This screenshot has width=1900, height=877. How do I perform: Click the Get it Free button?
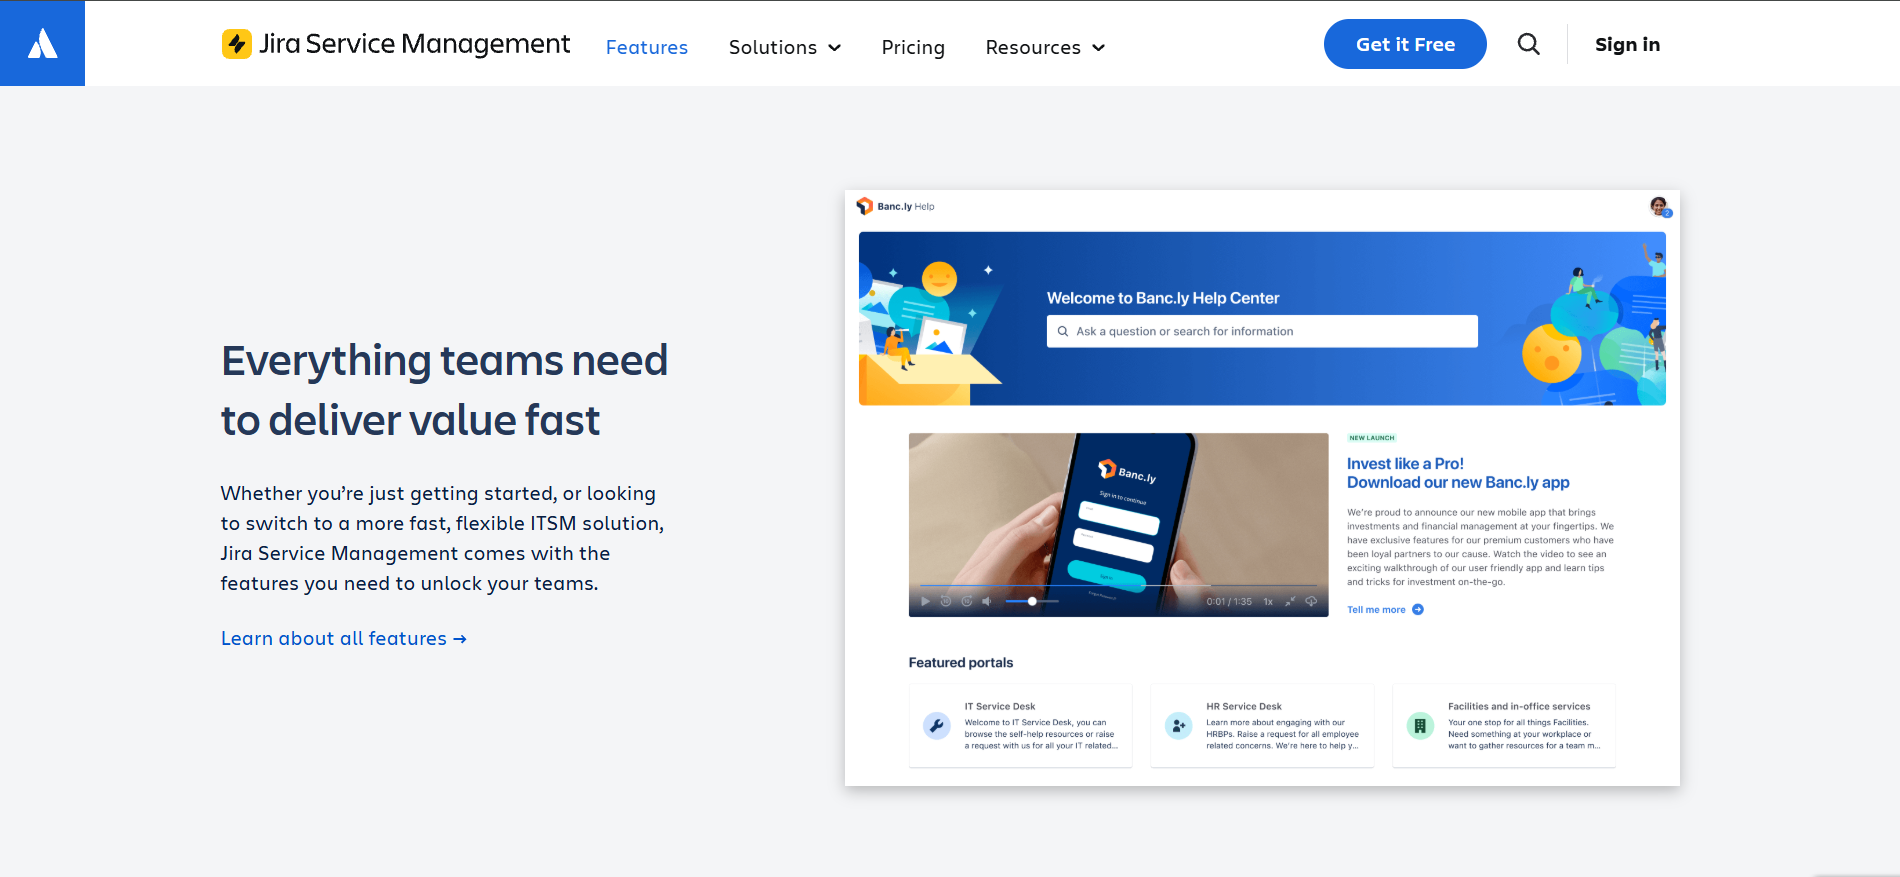point(1405,44)
